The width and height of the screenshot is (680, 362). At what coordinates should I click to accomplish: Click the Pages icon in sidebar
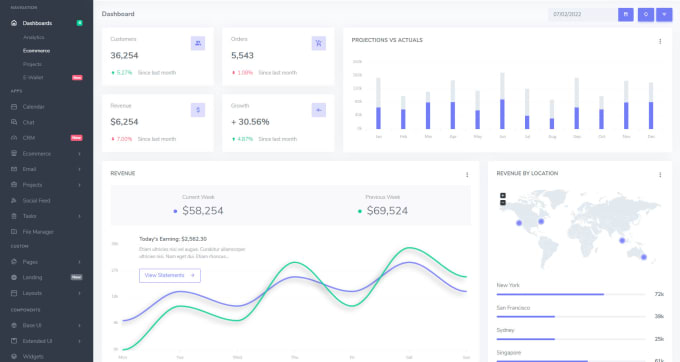pos(14,262)
